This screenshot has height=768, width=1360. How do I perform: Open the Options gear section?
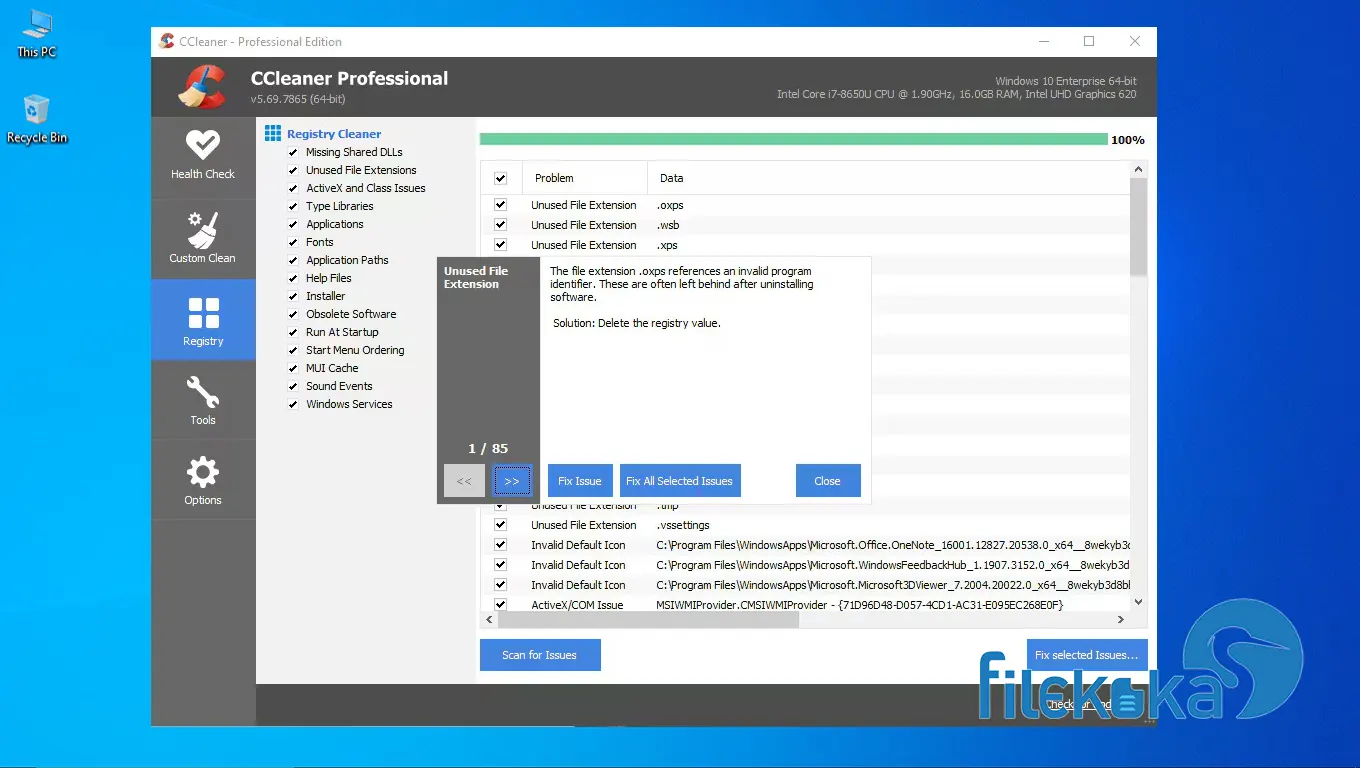tap(203, 480)
